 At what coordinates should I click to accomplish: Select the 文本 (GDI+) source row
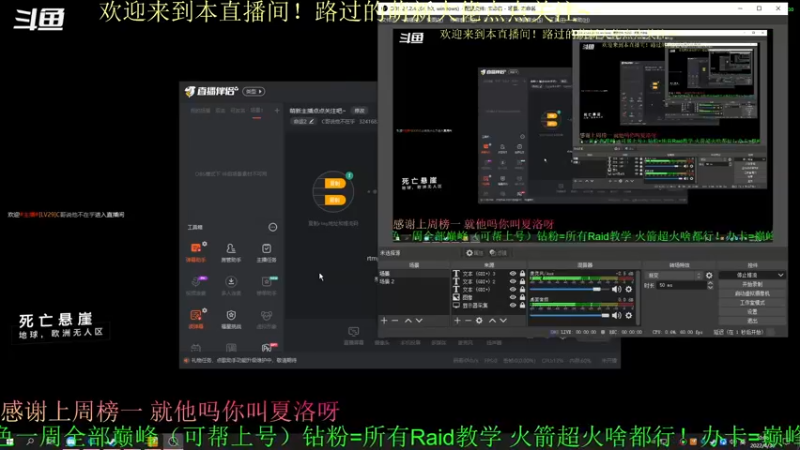click(x=489, y=289)
